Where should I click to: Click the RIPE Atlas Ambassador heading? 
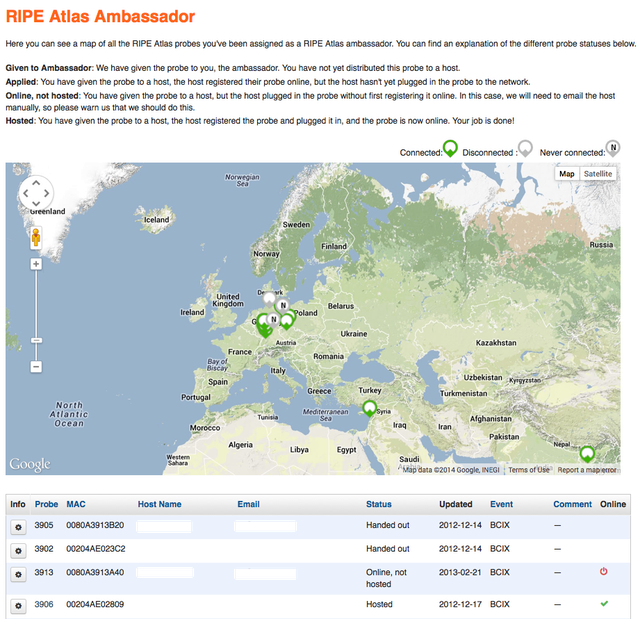click(x=100, y=16)
